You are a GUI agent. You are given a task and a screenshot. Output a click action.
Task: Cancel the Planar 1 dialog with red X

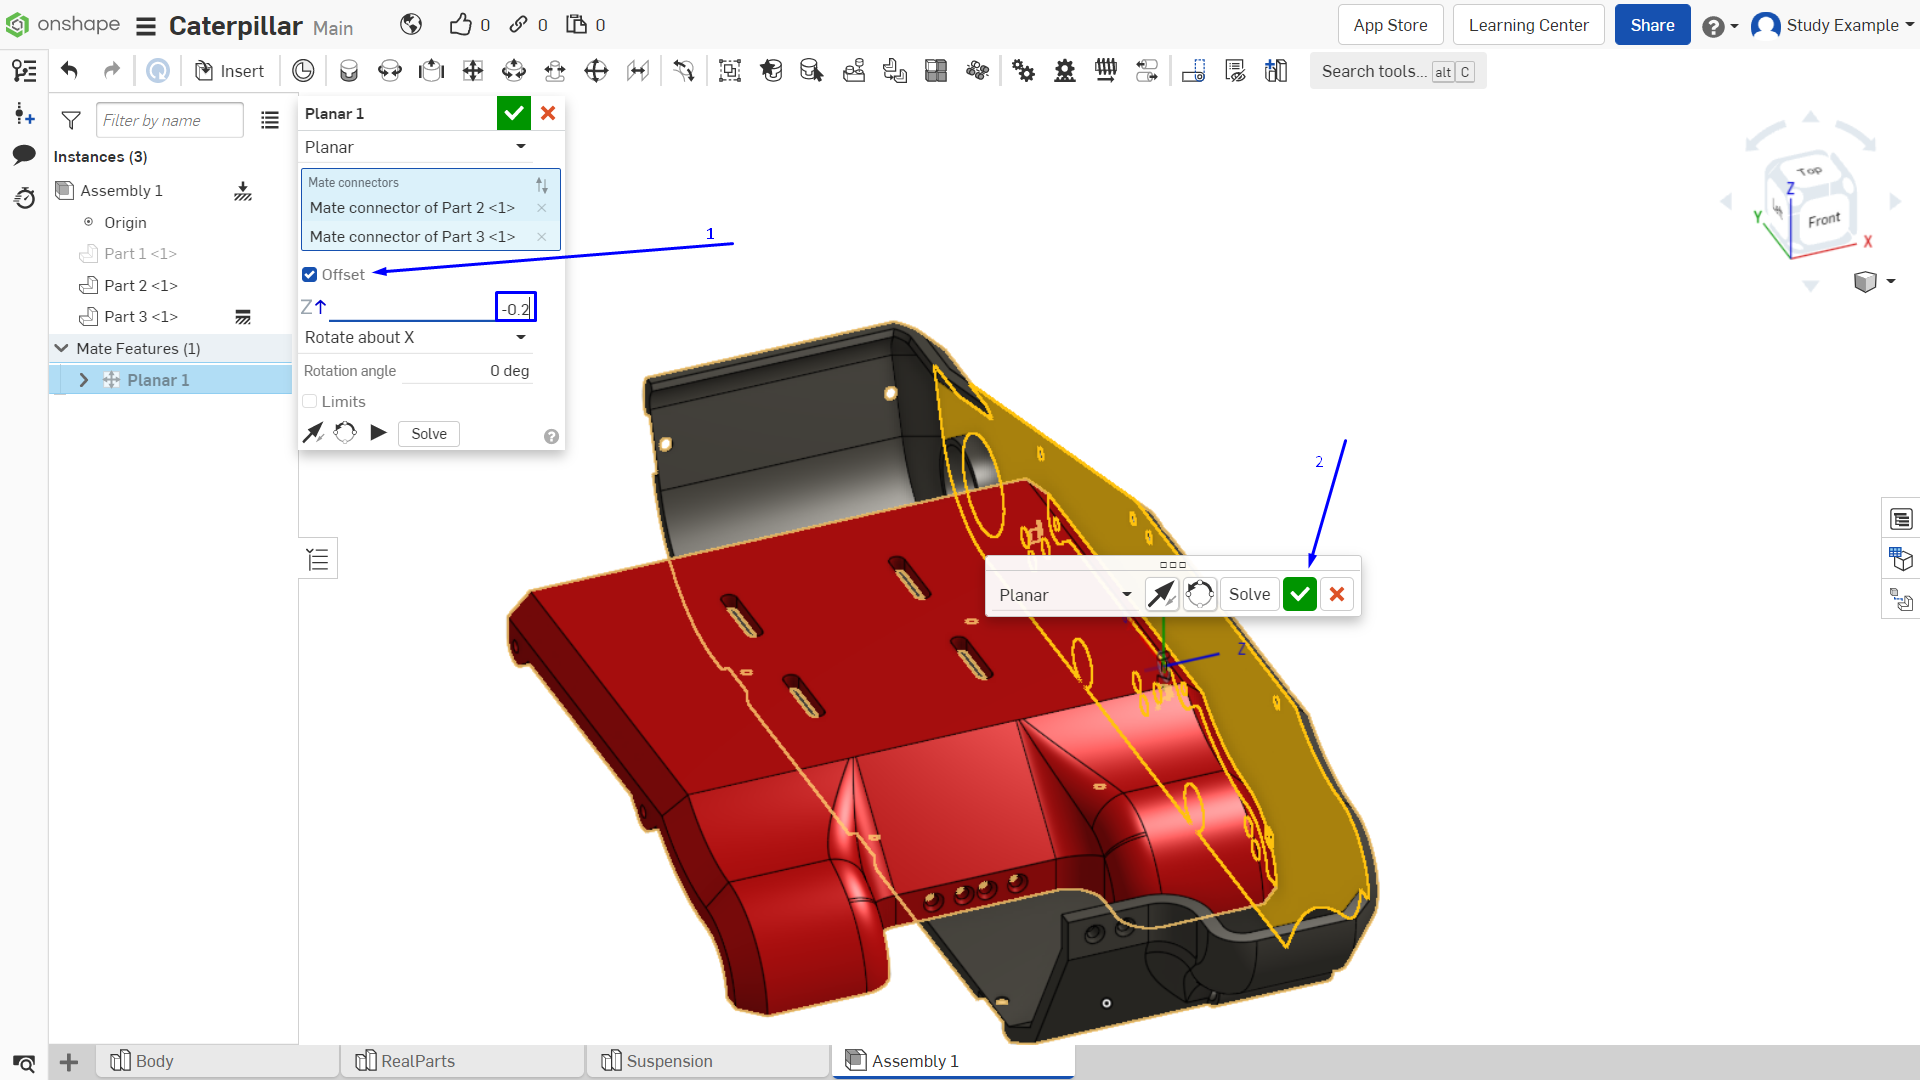click(548, 113)
